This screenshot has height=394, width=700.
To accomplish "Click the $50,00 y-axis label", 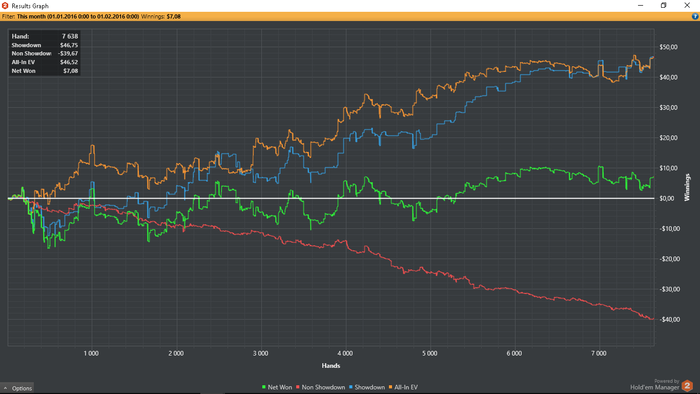I will coord(668,47).
